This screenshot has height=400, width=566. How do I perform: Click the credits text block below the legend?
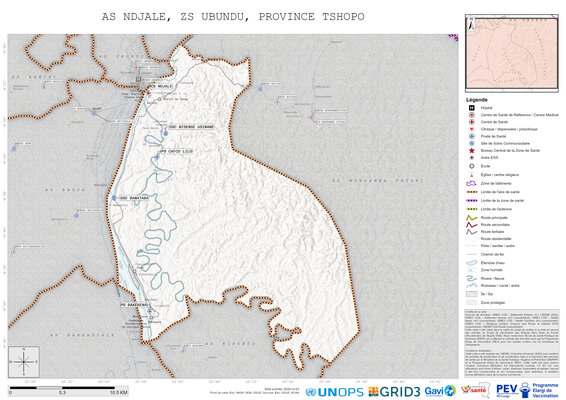tap(512, 343)
